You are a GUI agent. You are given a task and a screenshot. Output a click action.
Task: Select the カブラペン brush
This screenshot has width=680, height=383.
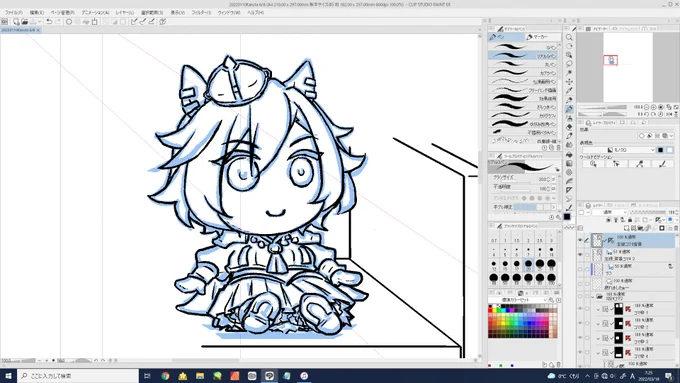tap(523, 73)
